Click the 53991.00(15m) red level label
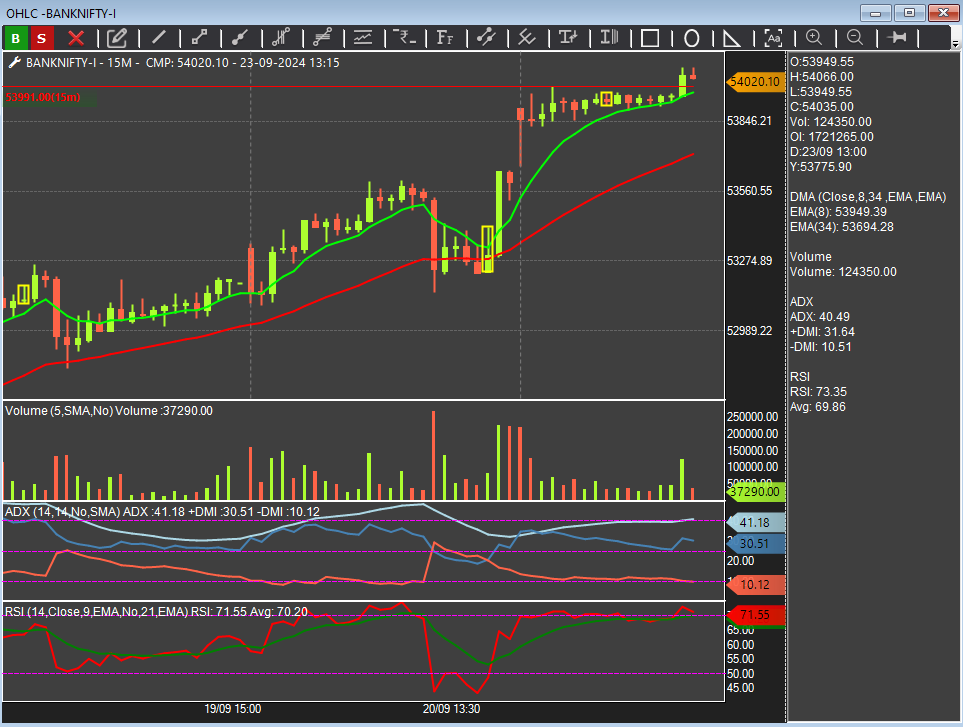963x727 pixels. point(43,97)
